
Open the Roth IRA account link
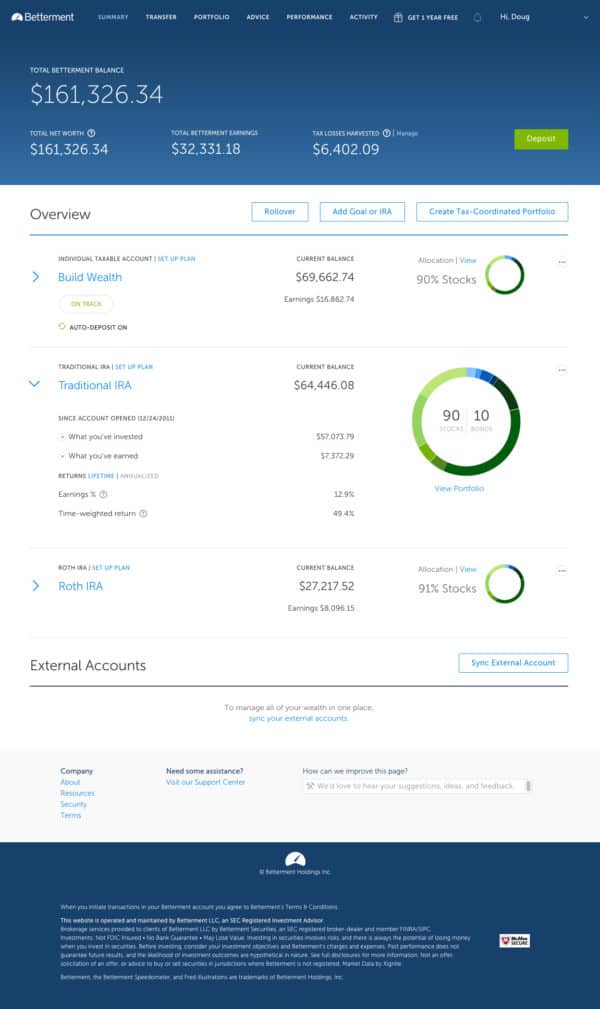[80, 586]
